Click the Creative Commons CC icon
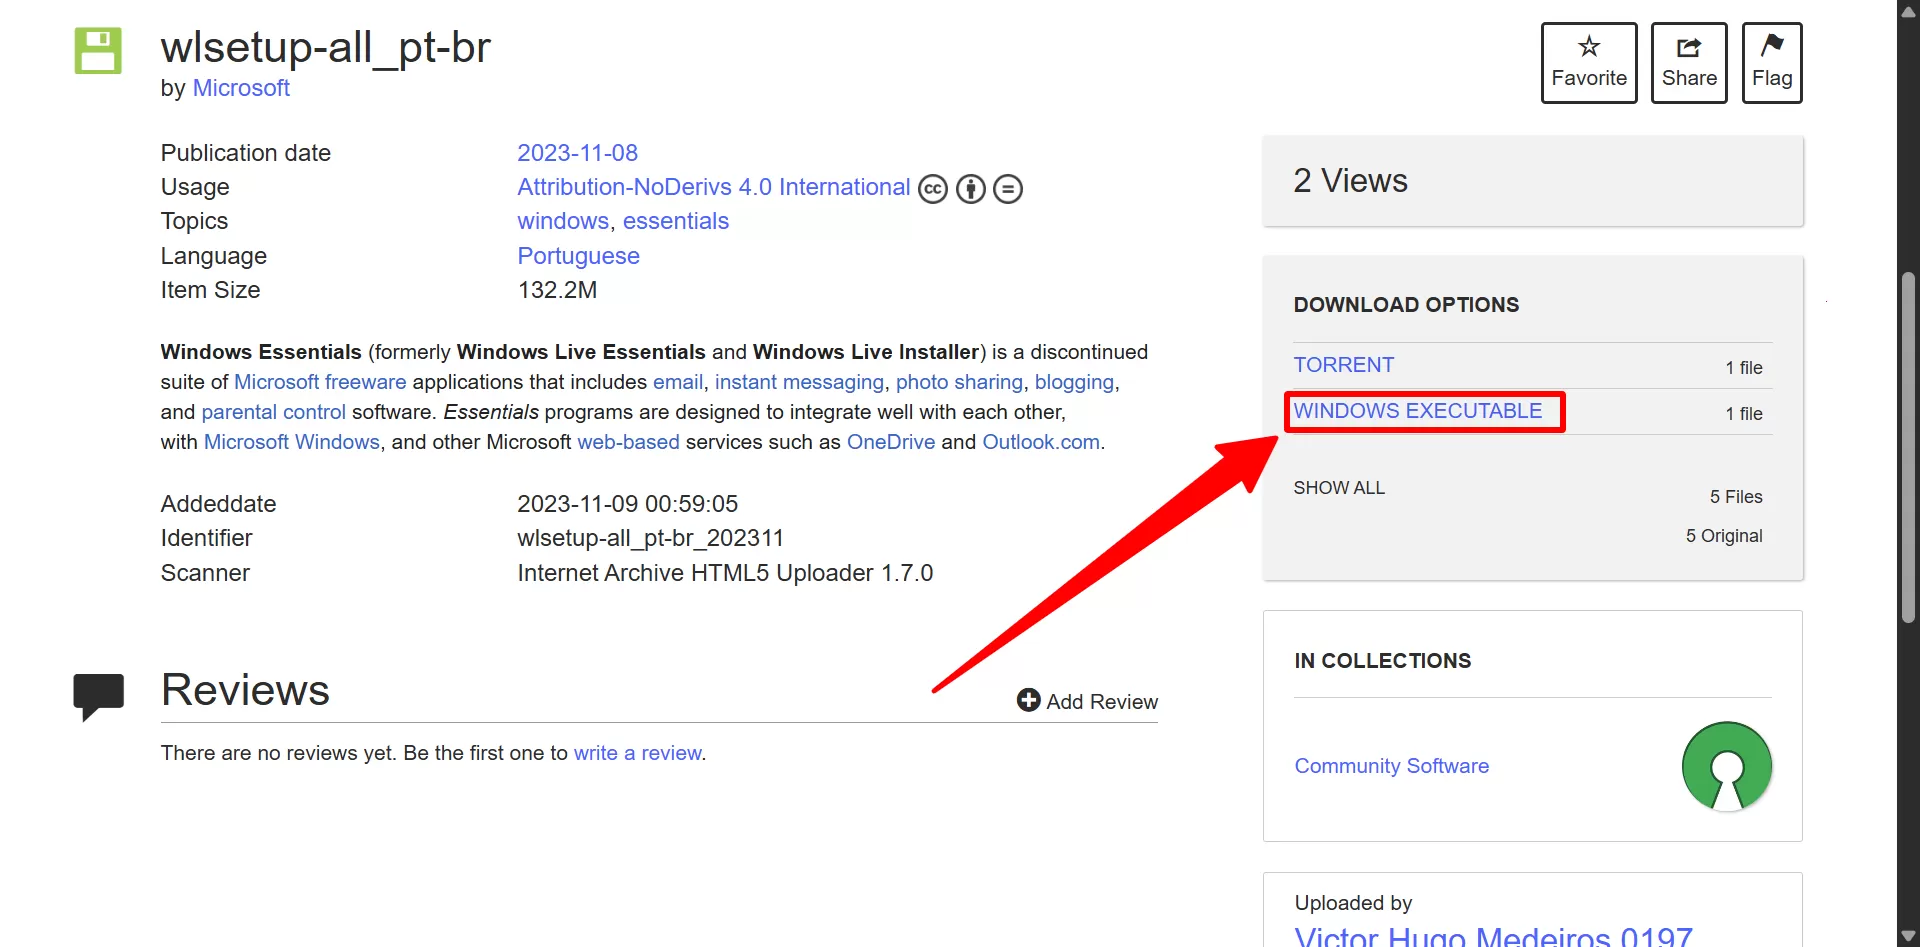This screenshot has height=947, width=1920. click(933, 189)
